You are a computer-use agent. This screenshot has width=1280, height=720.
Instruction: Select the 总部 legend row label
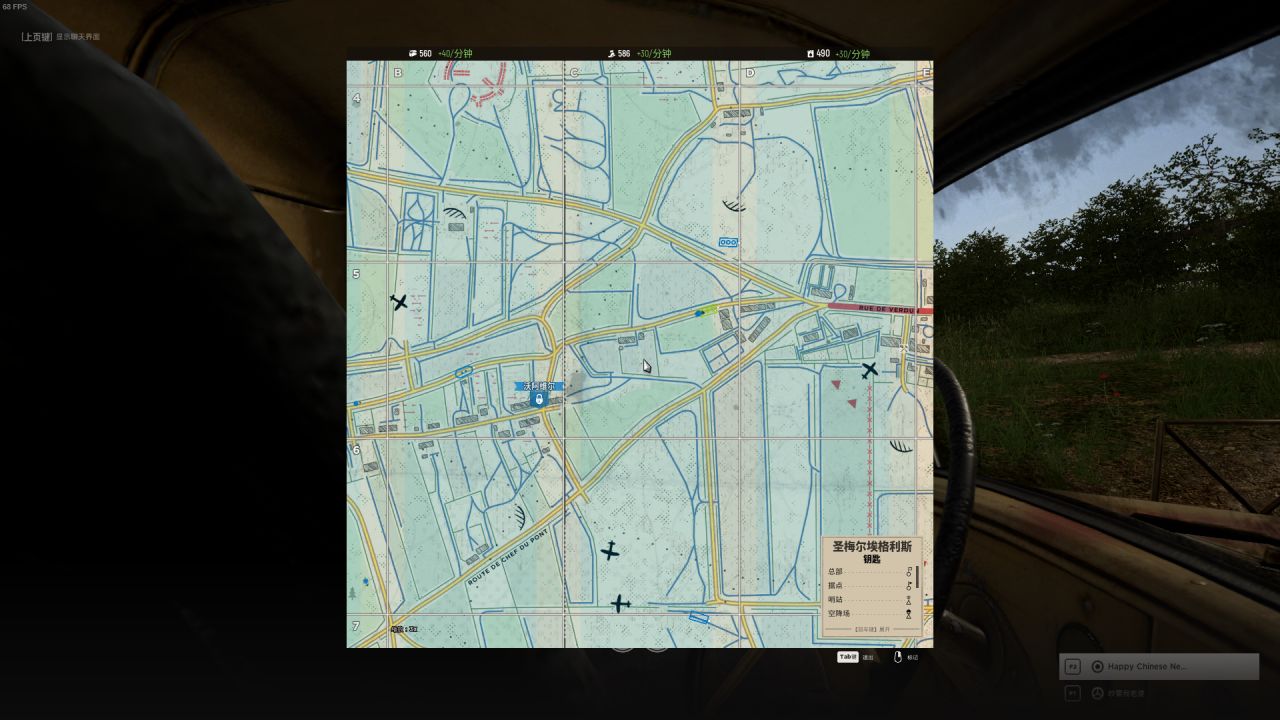pos(835,572)
